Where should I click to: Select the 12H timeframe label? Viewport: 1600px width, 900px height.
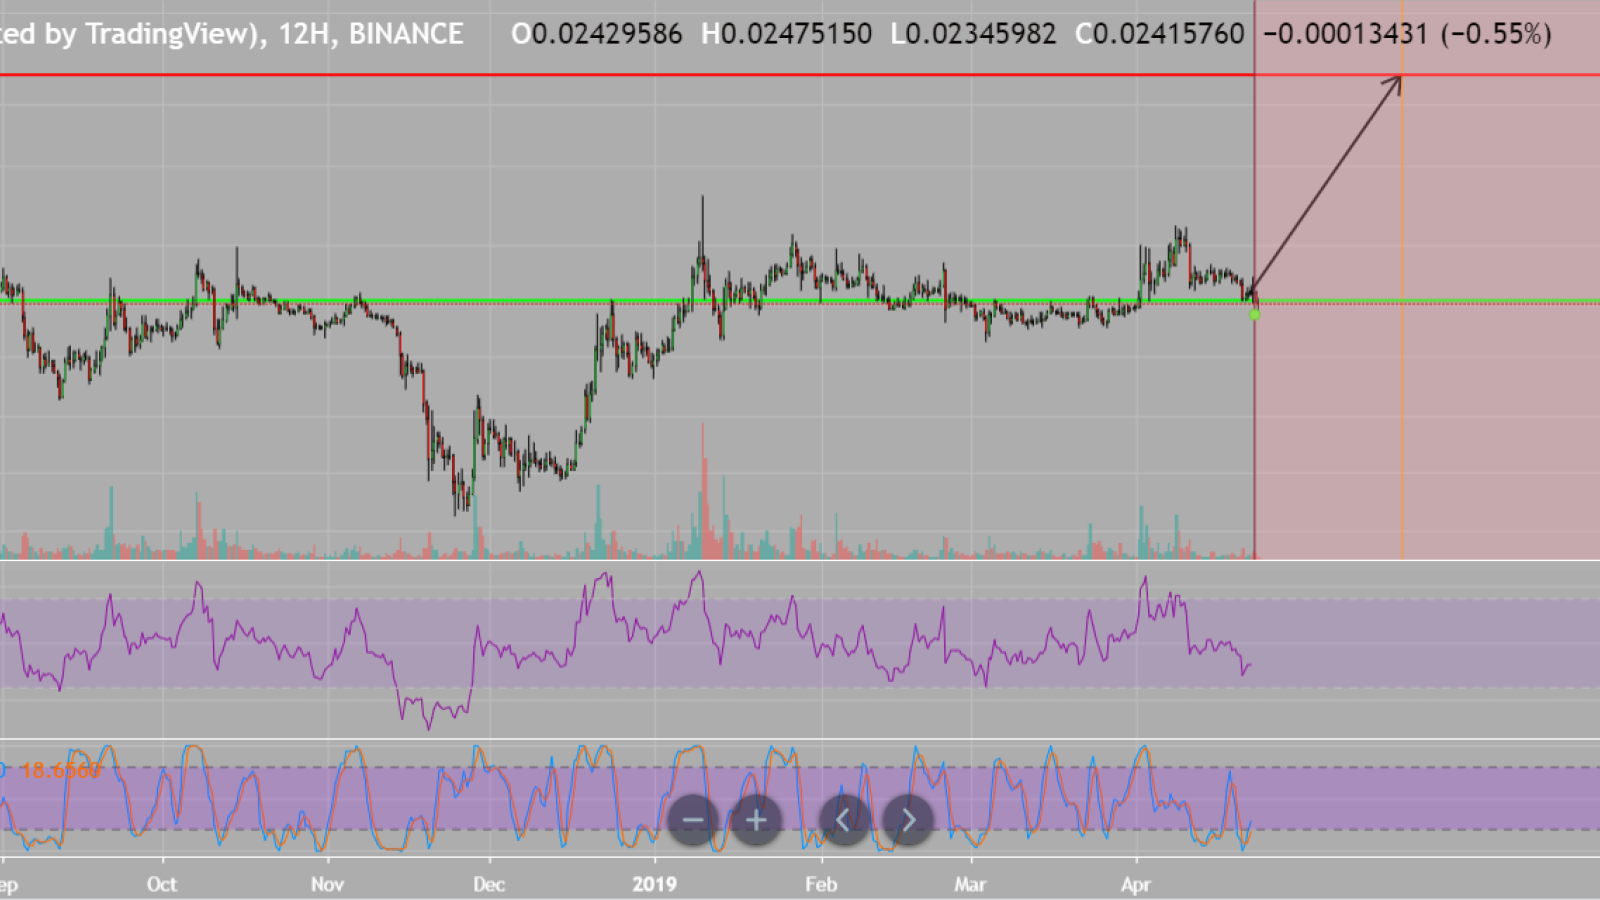click(305, 35)
